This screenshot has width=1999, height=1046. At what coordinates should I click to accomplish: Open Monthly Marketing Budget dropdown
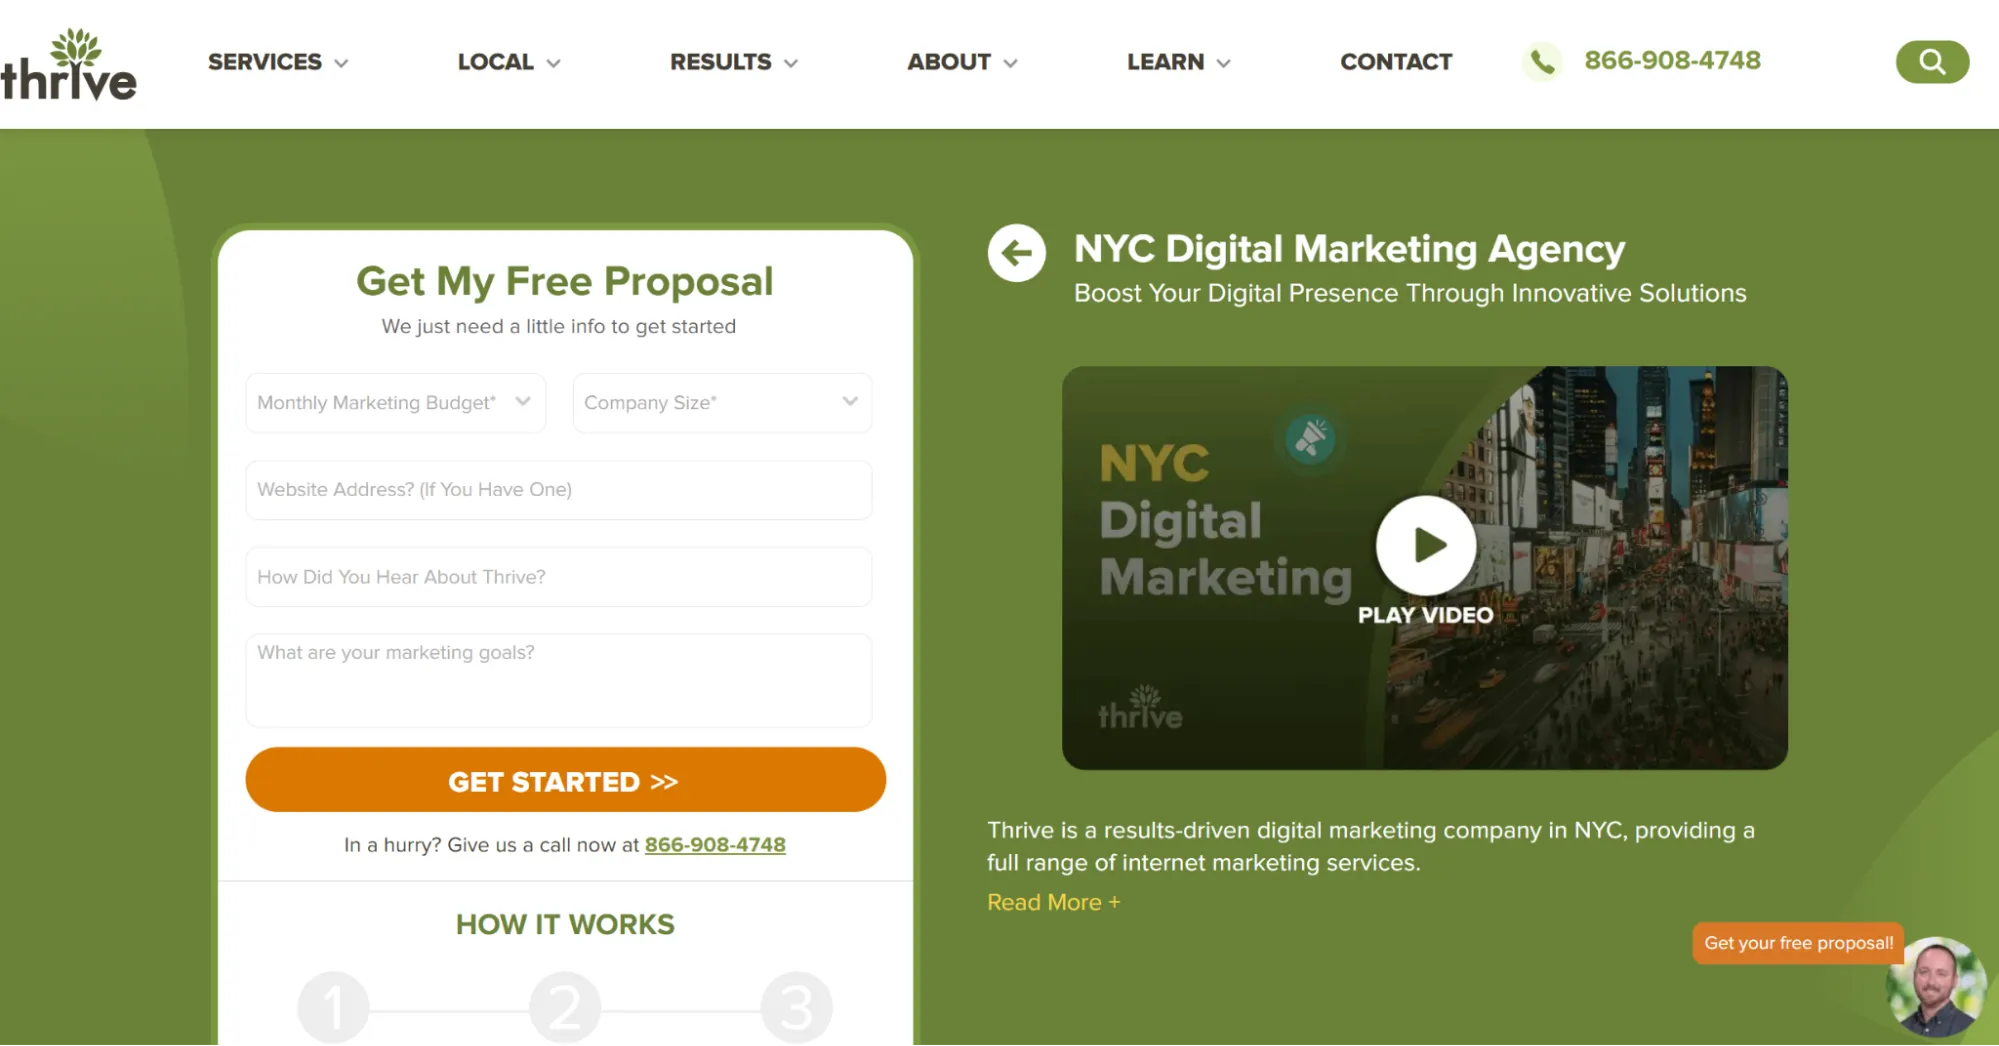pyautogui.click(x=396, y=403)
